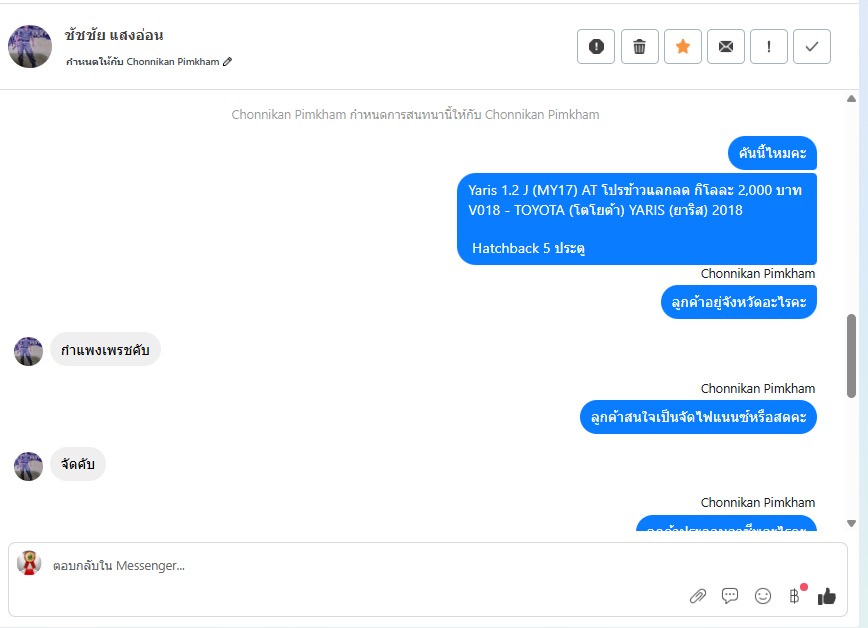This screenshot has height=628, width=868.
Task: Select the Yaris 1.2 J message bubble
Action: [x=637, y=219]
